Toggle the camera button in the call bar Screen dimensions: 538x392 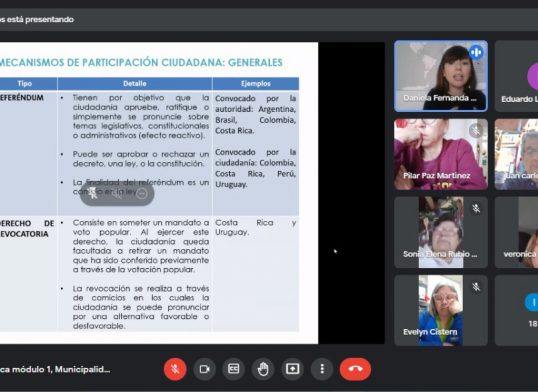coord(204,369)
